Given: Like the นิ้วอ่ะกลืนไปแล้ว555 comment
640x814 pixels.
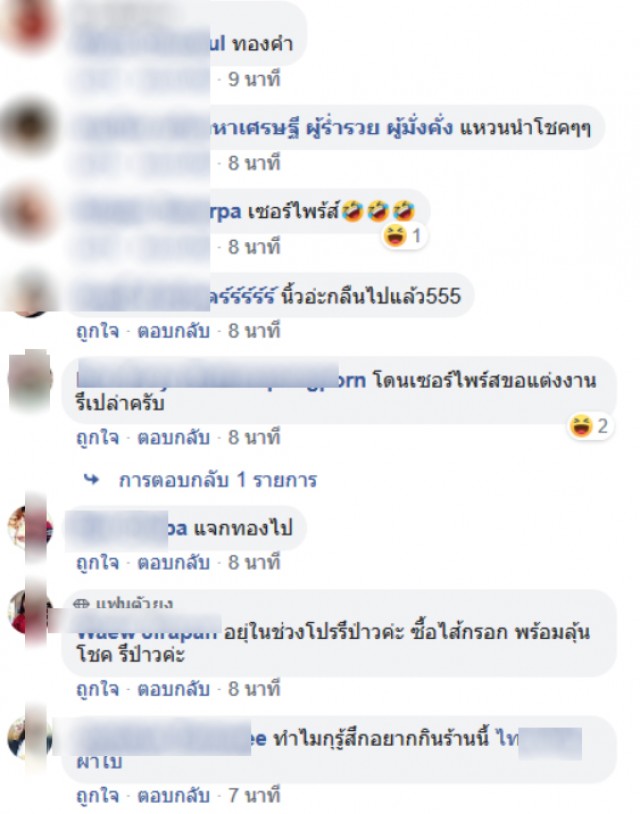Looking at the screenshot, I should point(97,331).
